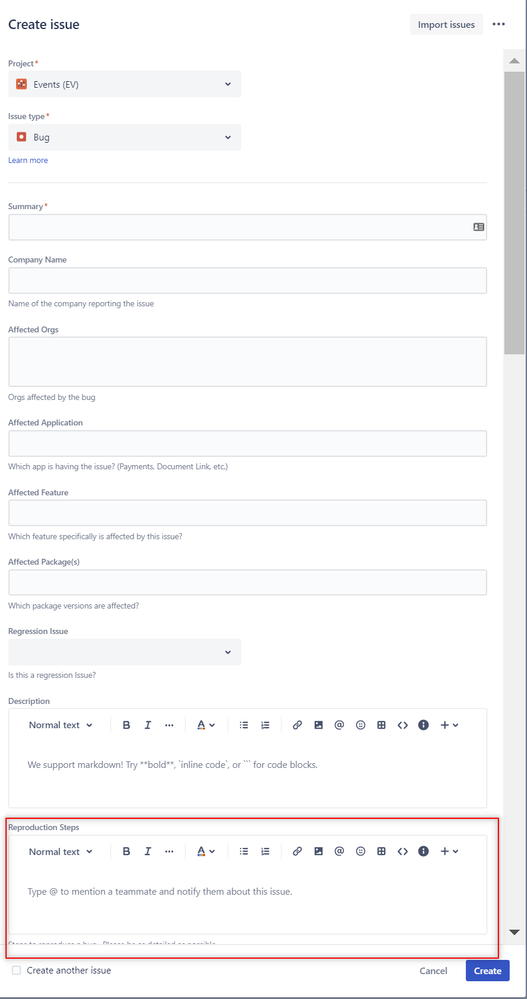Toggle bold in Description editor toolbar

126,725
